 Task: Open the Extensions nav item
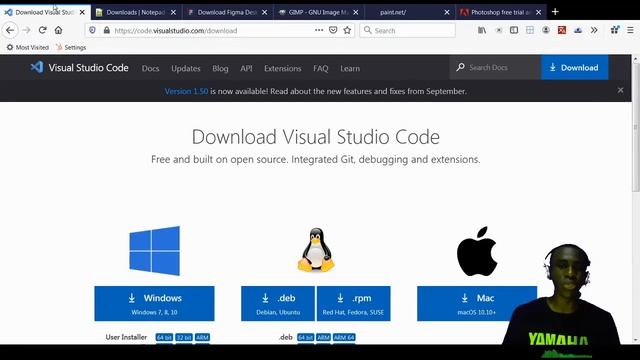point(282,69)
